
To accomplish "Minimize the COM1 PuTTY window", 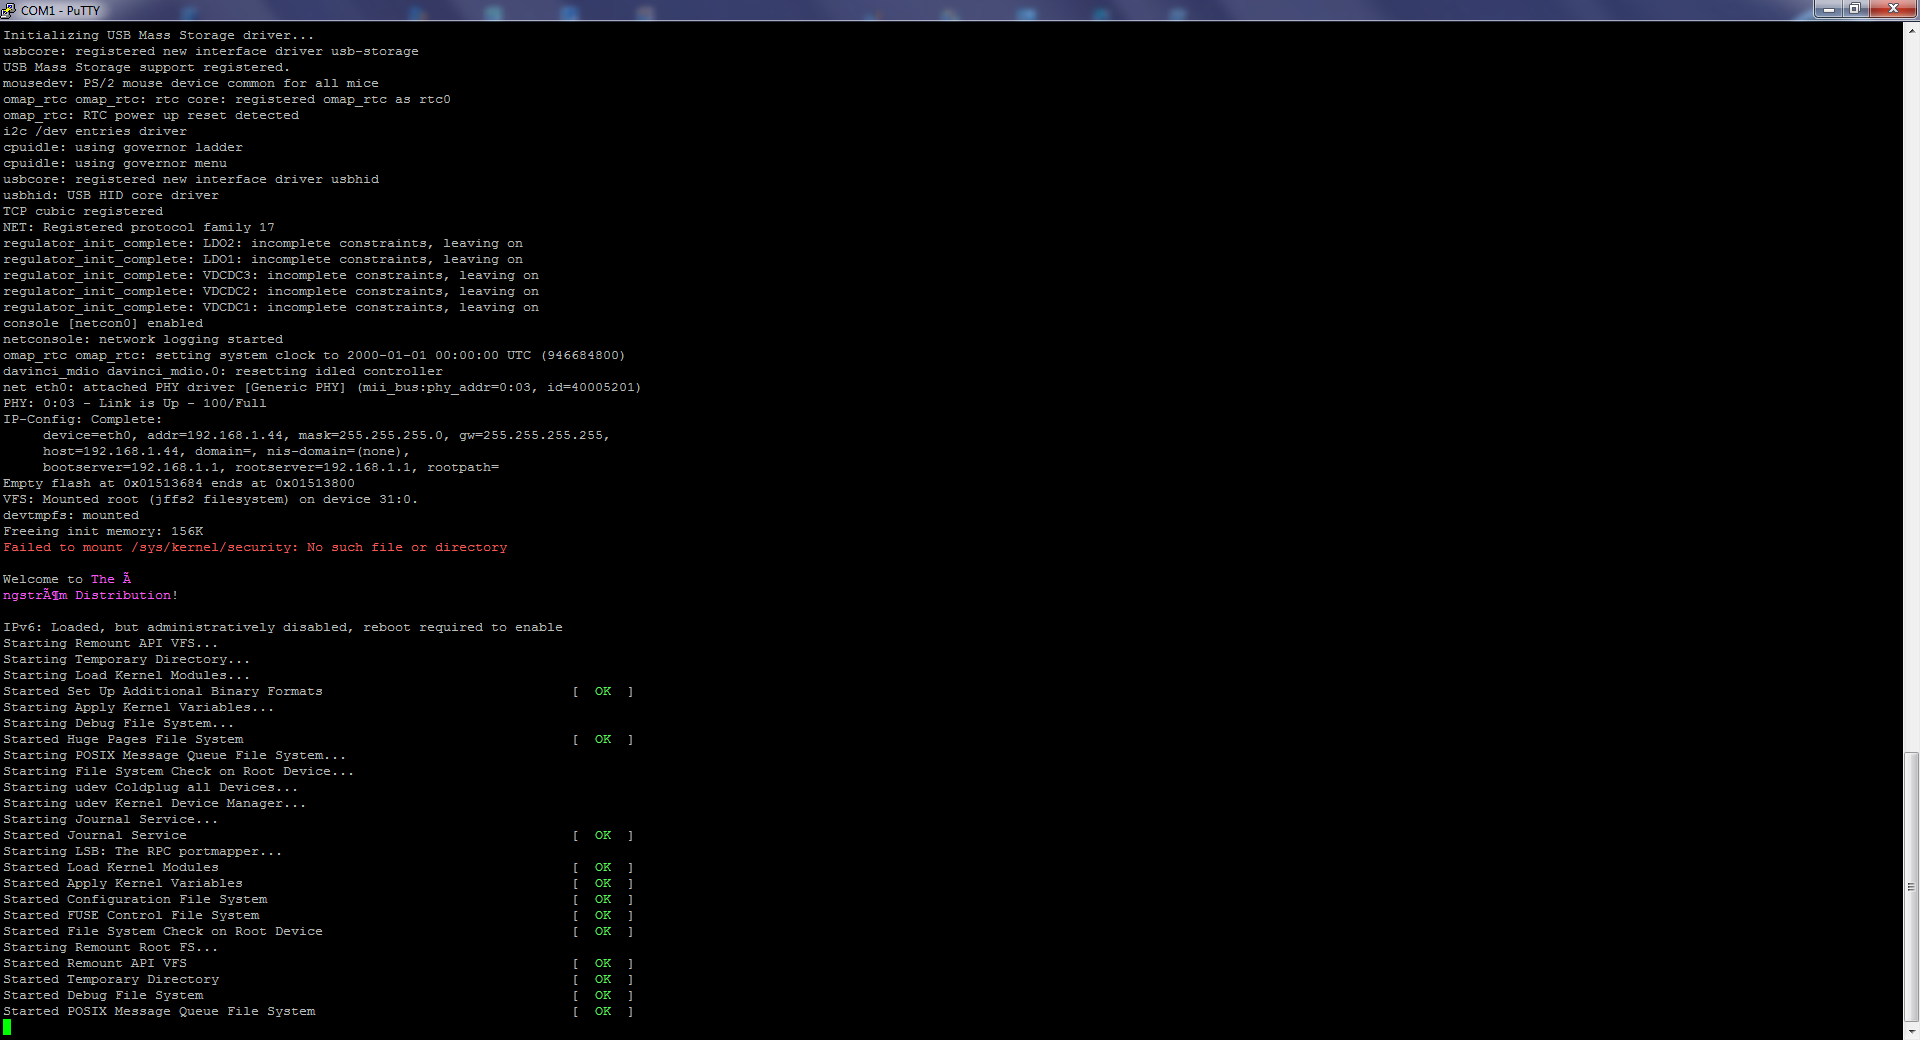I will point(1829,9).
